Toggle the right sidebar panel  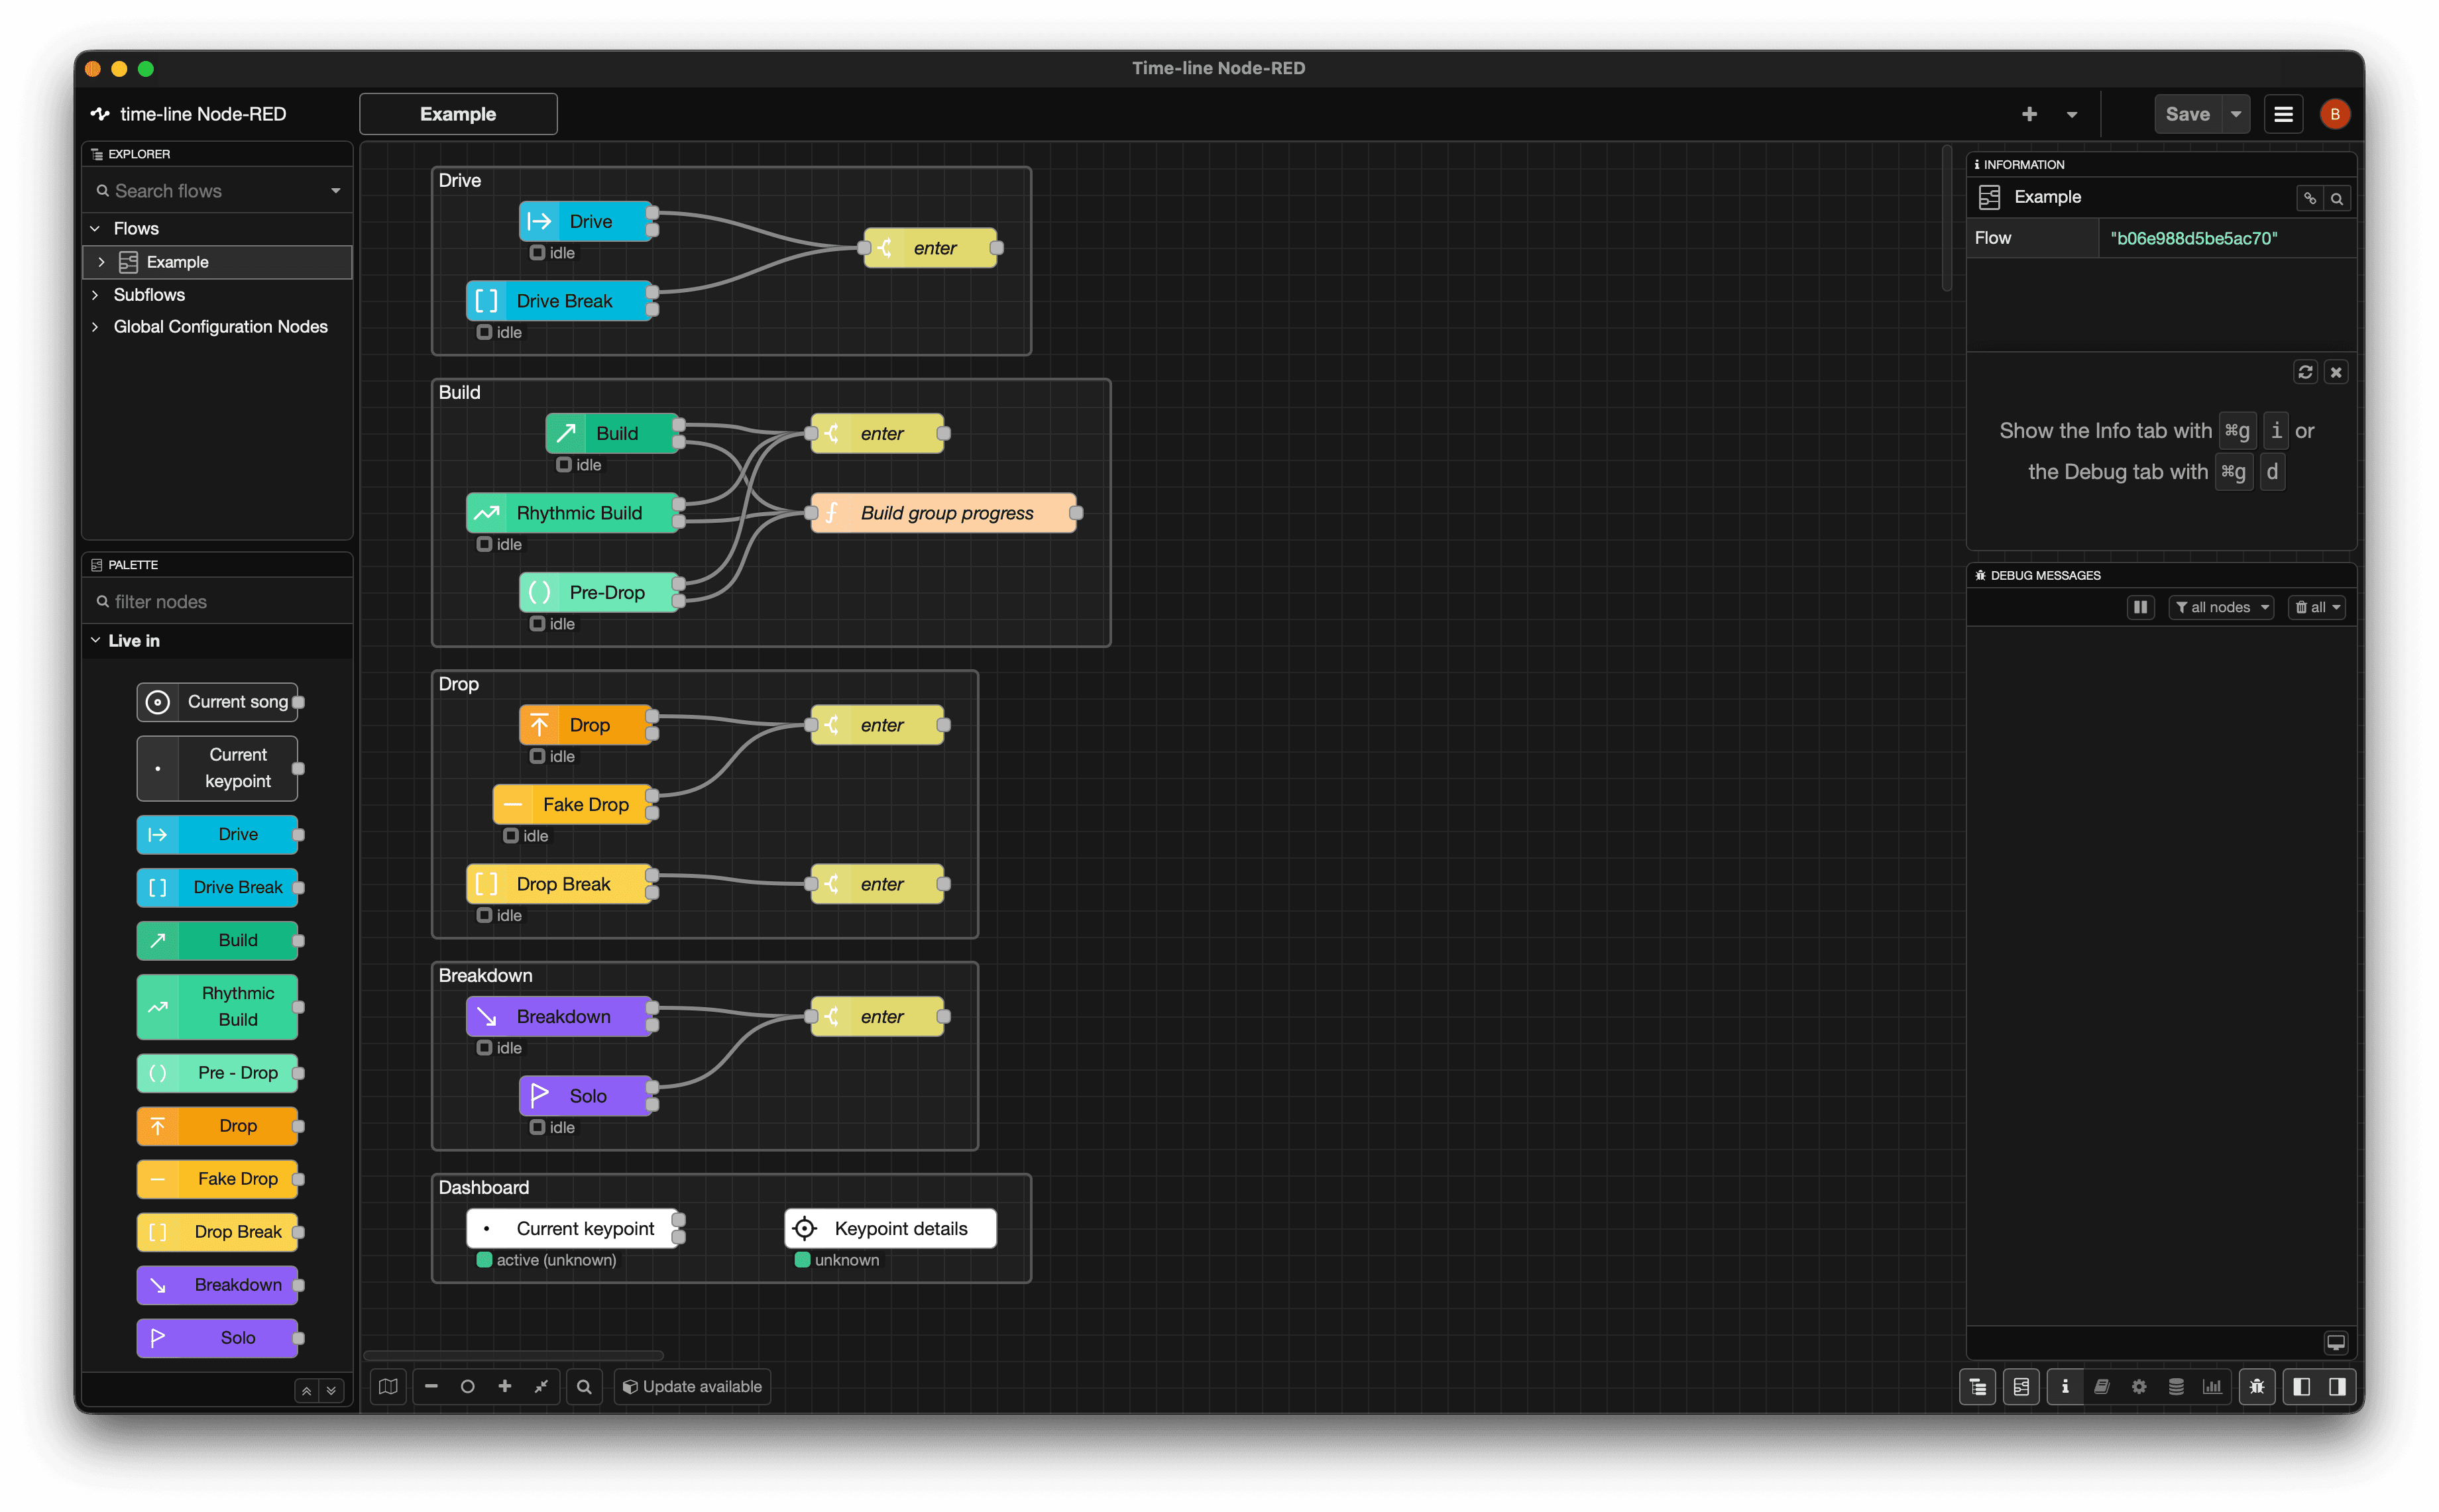click(x=2338, y=1386)
